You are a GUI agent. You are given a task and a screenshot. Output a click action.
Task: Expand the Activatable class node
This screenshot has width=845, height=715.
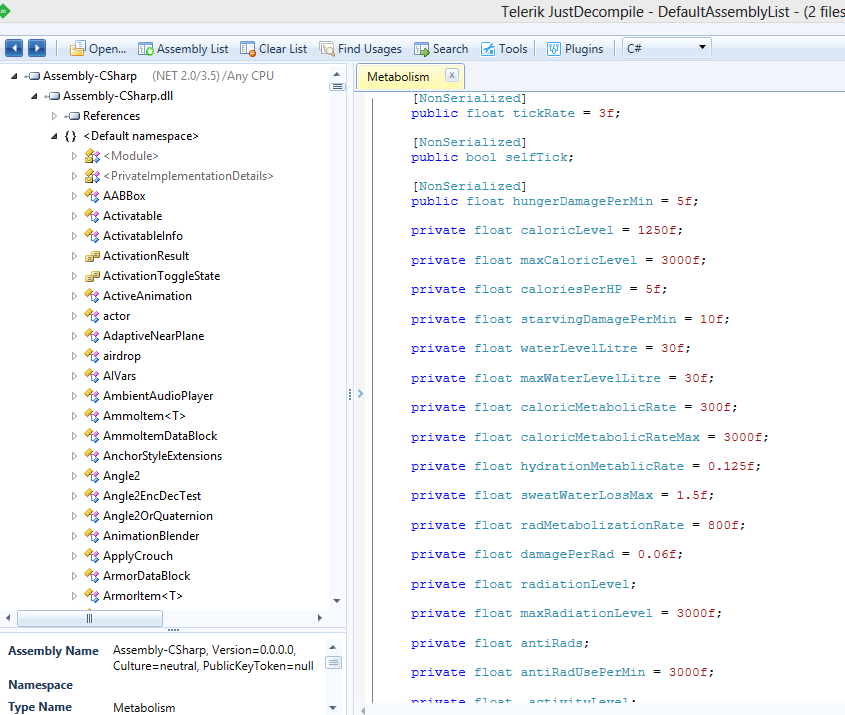(74, 216)
